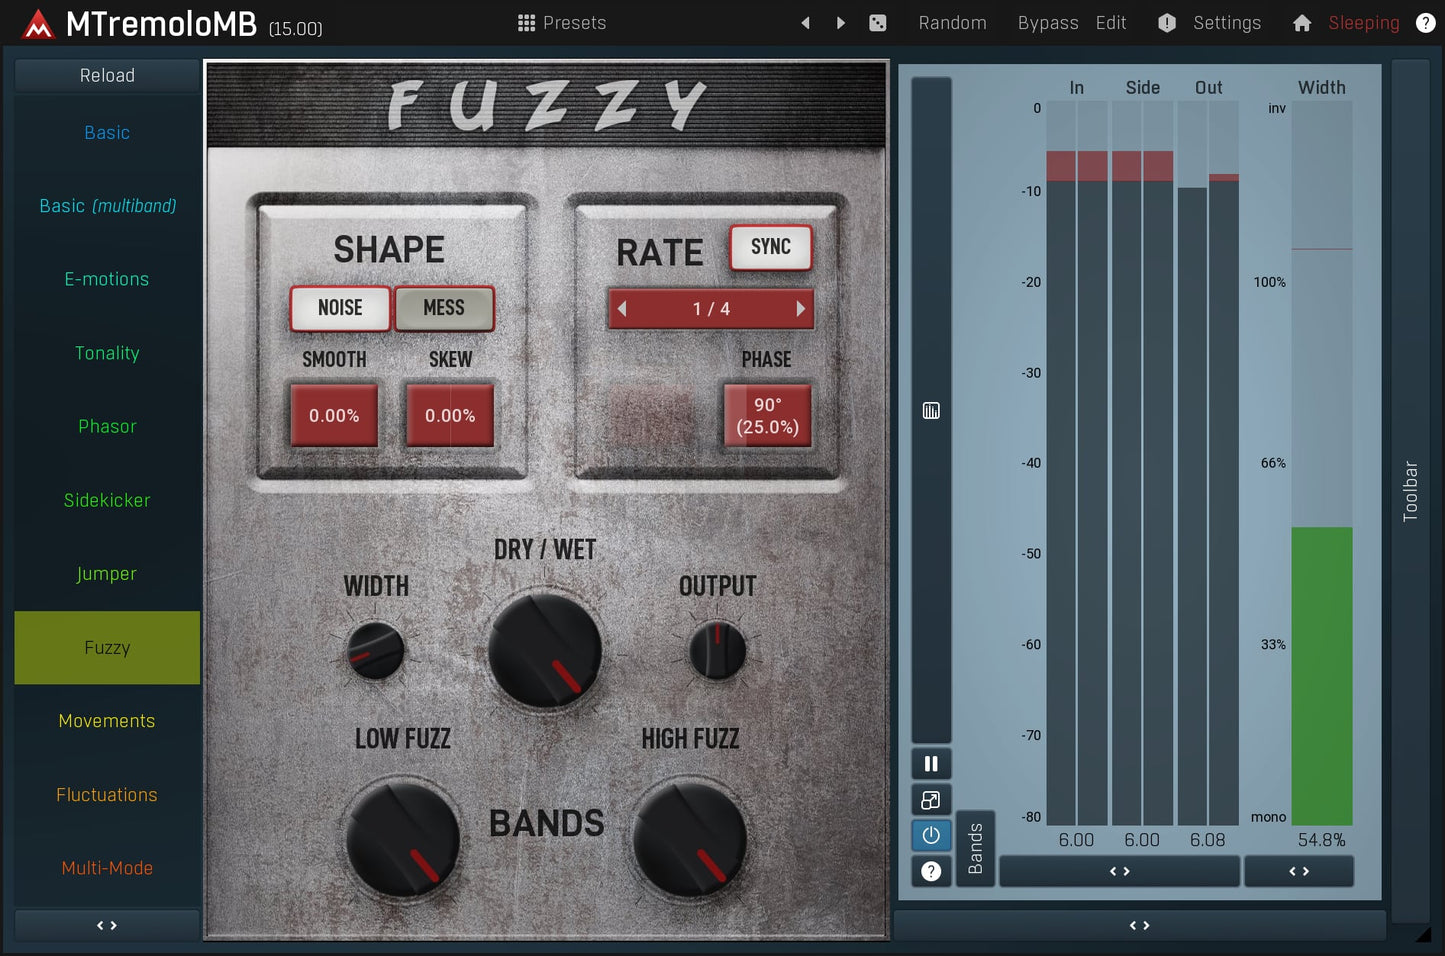Click the resize corner grip icon

point(1423,933)
